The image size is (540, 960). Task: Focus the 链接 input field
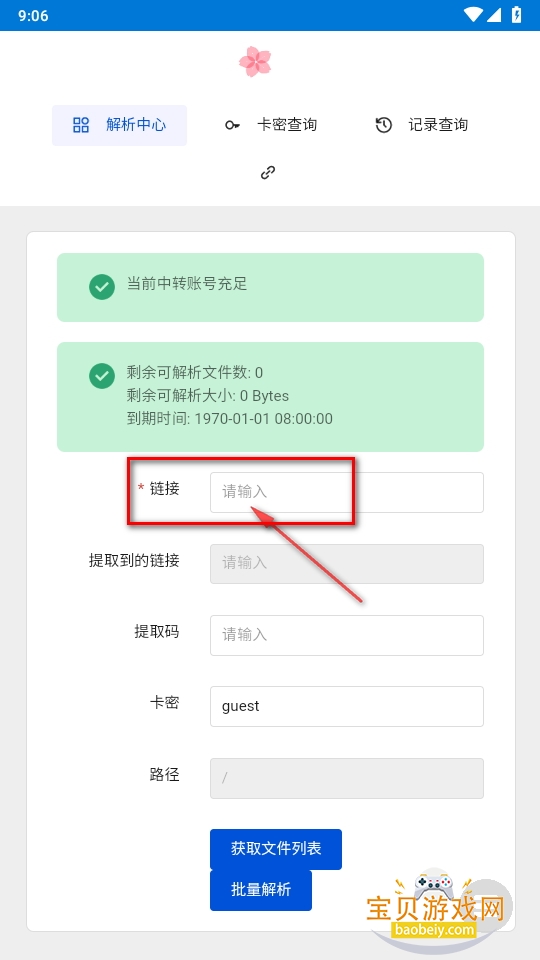347,492
